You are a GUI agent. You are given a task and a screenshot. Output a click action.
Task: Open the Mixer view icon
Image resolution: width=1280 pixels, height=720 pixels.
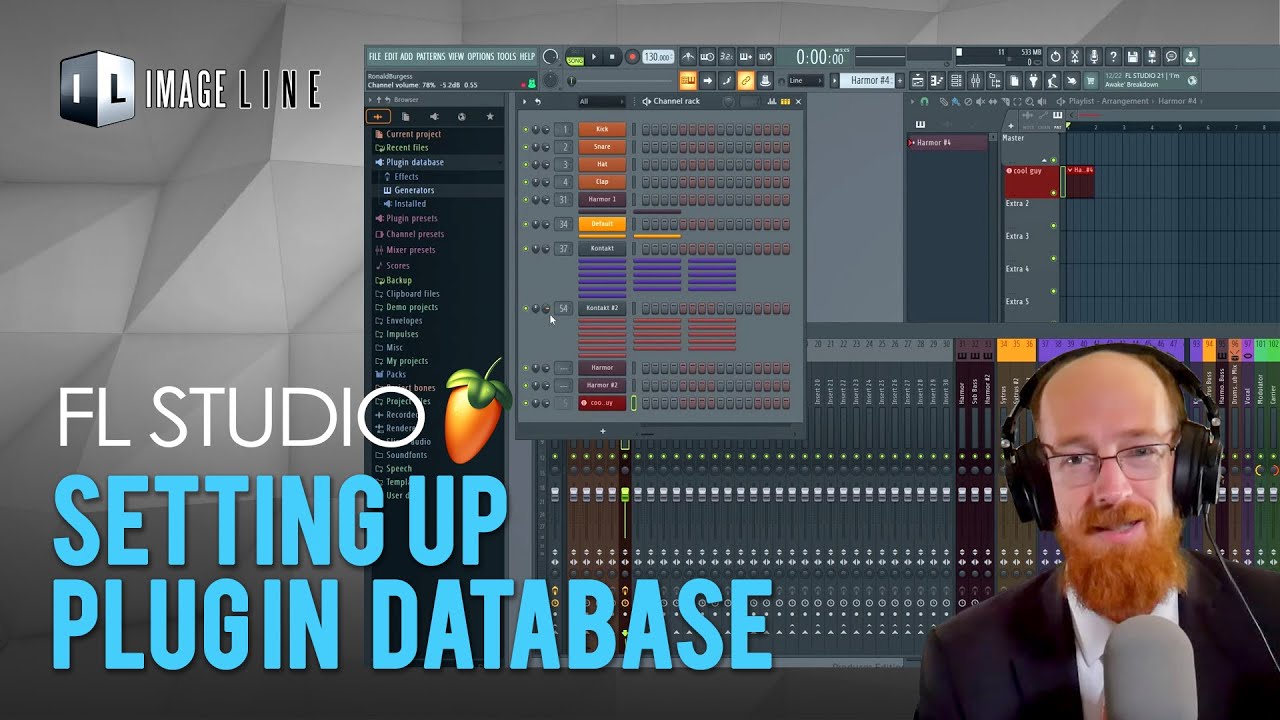(x=975, y=81)
